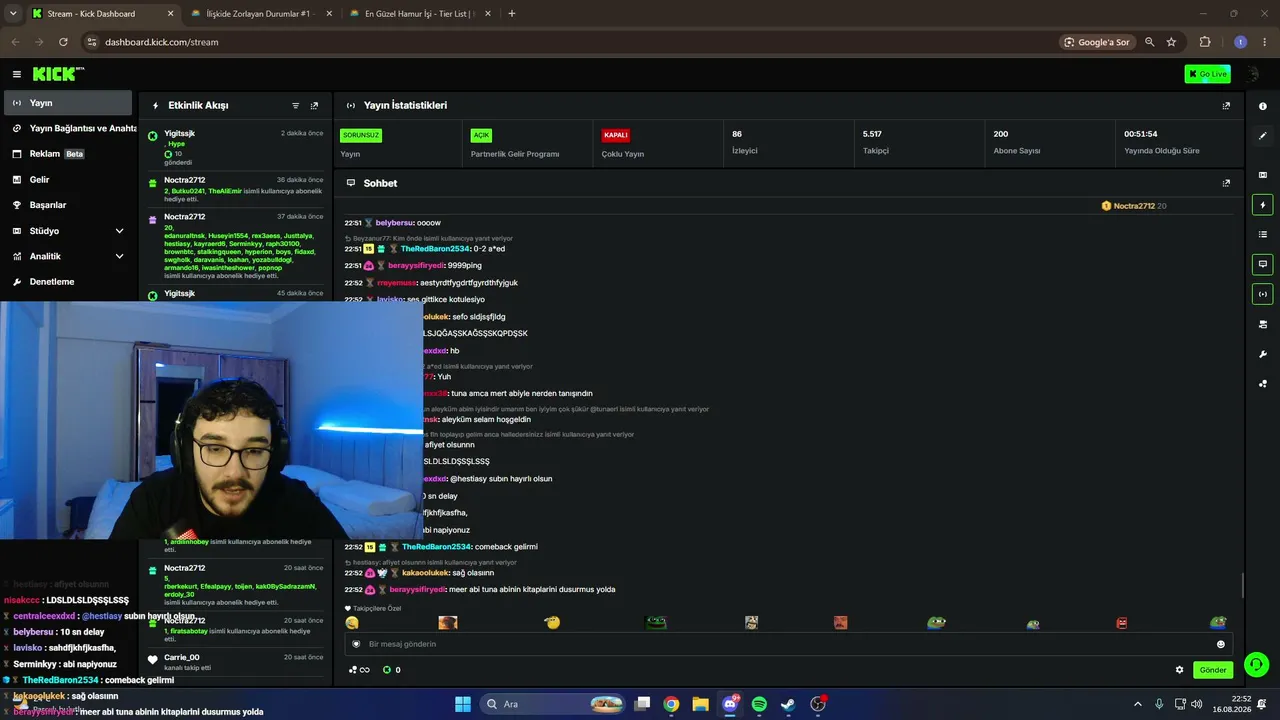Pop out the Sohbet chat panel
This screenshot has width=1280, height=720.
[x=1226, y=183]
